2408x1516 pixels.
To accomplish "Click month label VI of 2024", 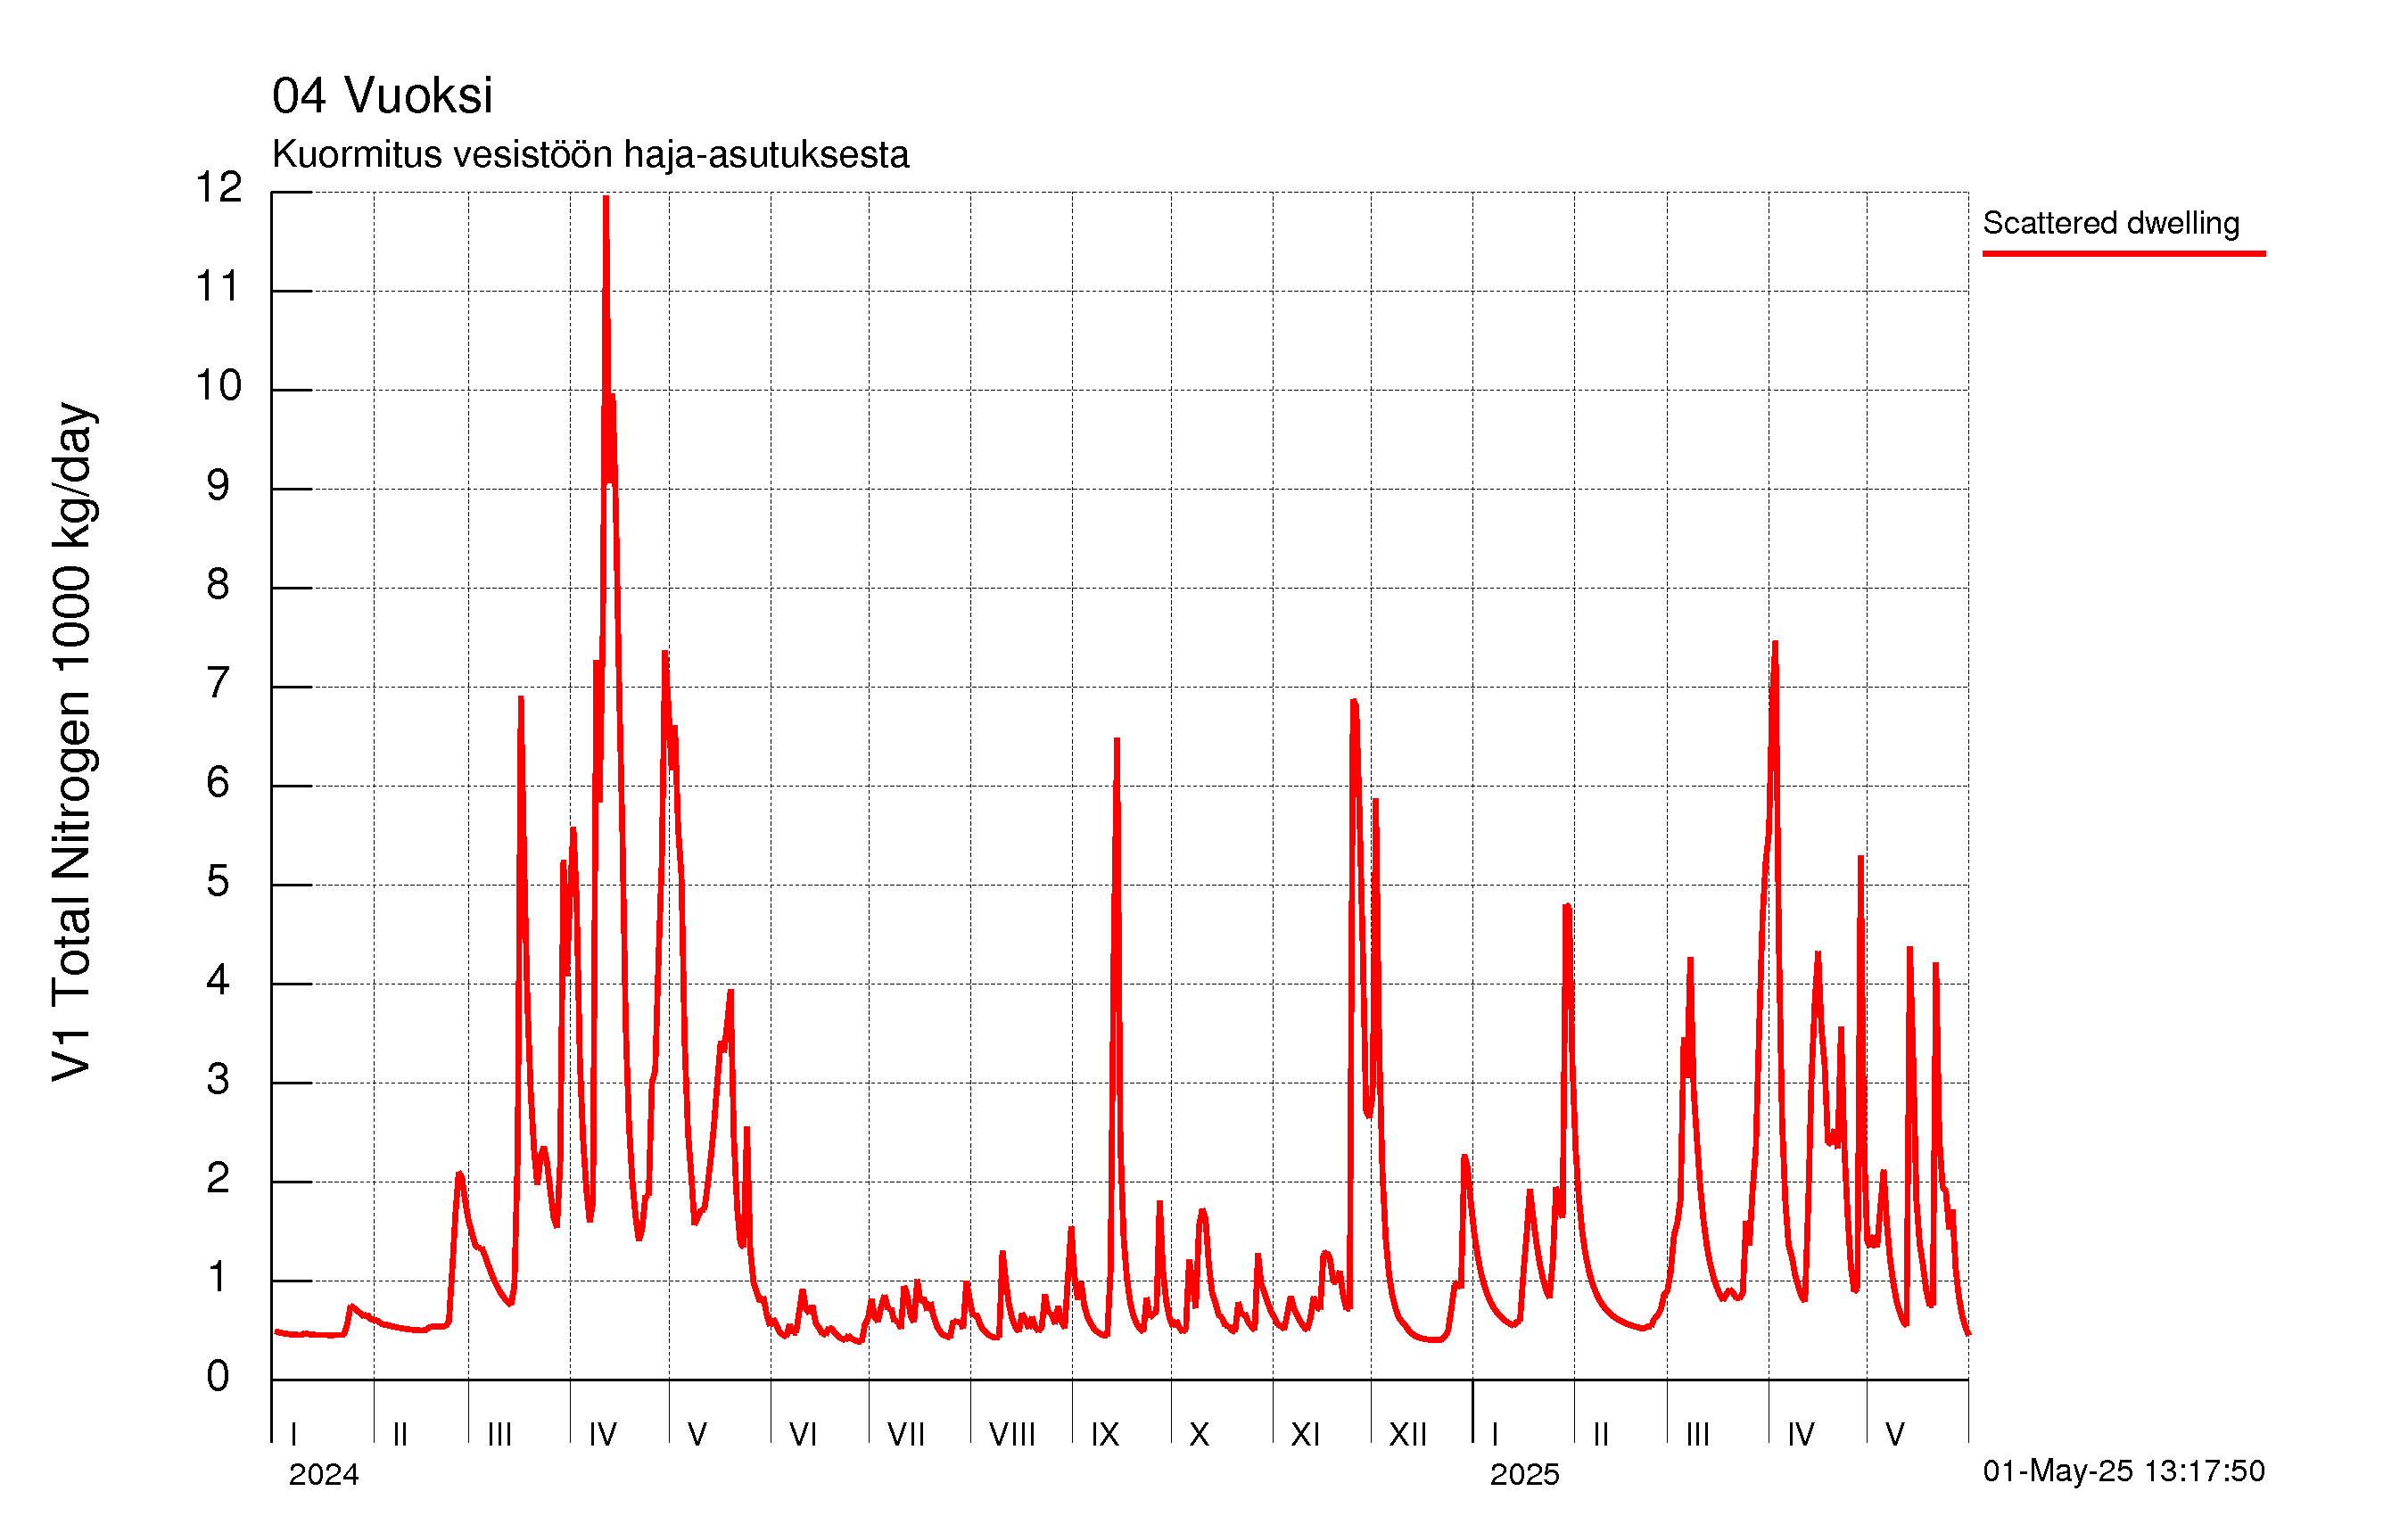I will (803, 1435).
